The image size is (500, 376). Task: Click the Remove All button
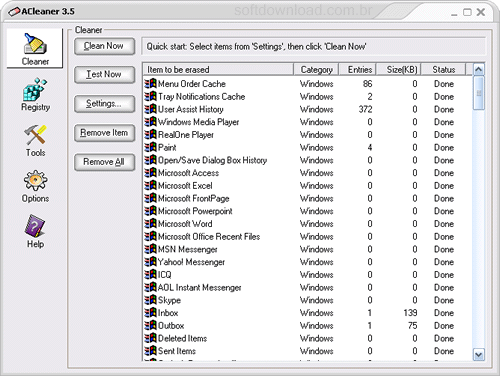[104, 162]
